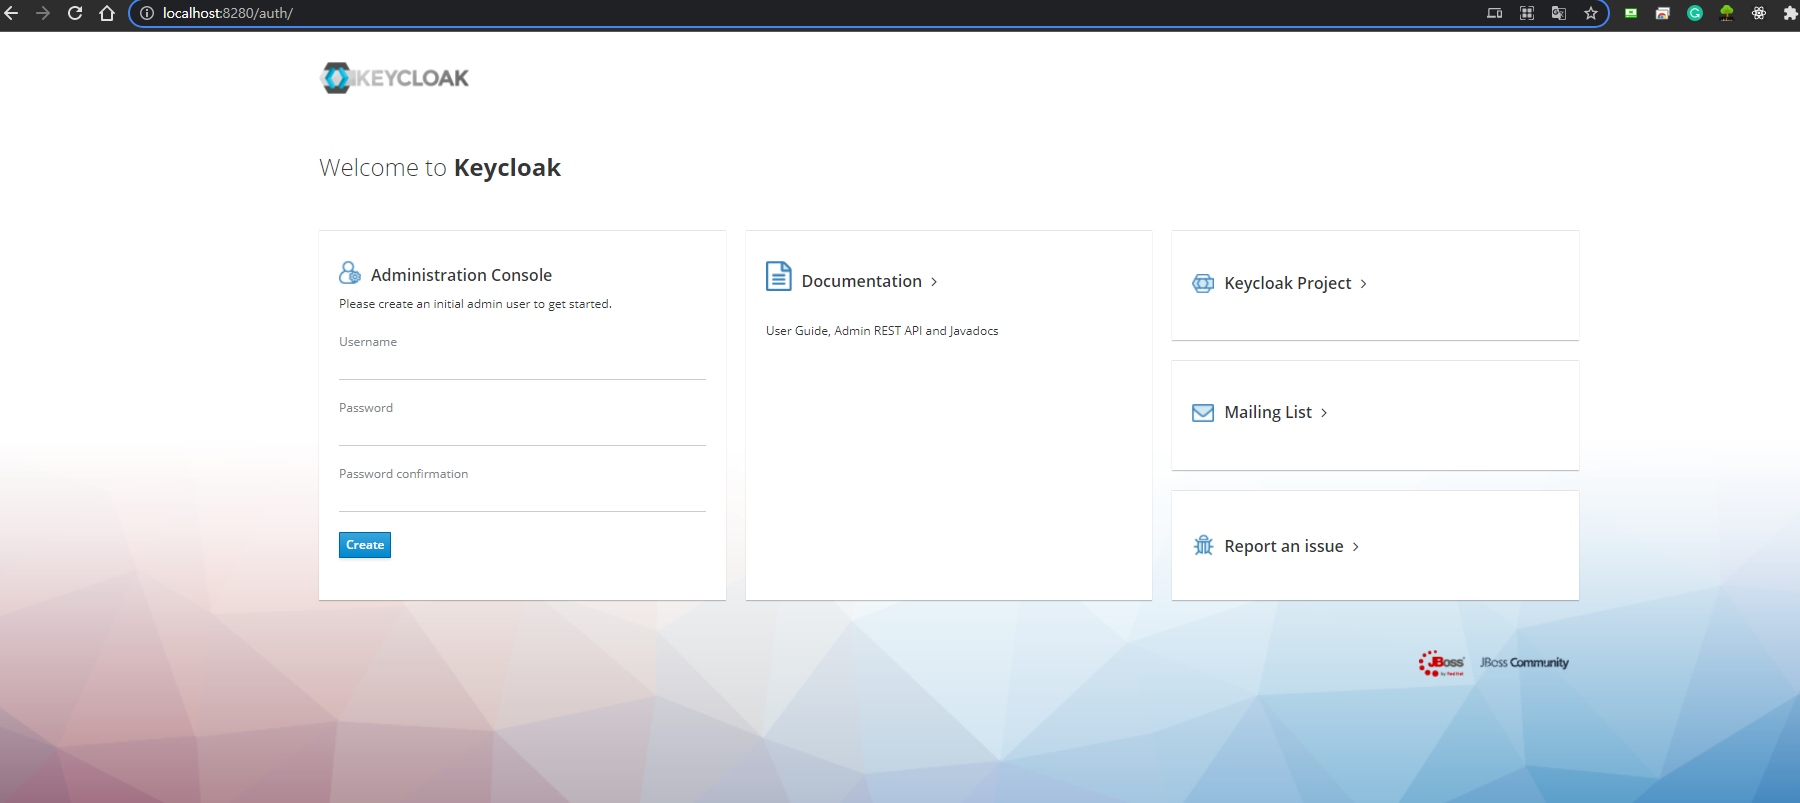Viewport: 1800px width, 803px height.
Task: Click the Username label
Action: (368, 342)
